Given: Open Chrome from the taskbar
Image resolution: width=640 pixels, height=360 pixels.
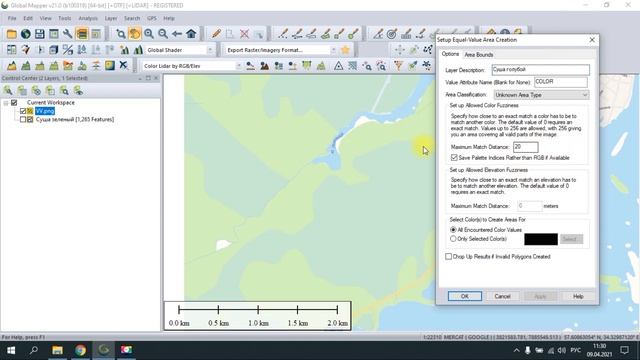Looking at the screenshot, I should click(x=80, y=350).
